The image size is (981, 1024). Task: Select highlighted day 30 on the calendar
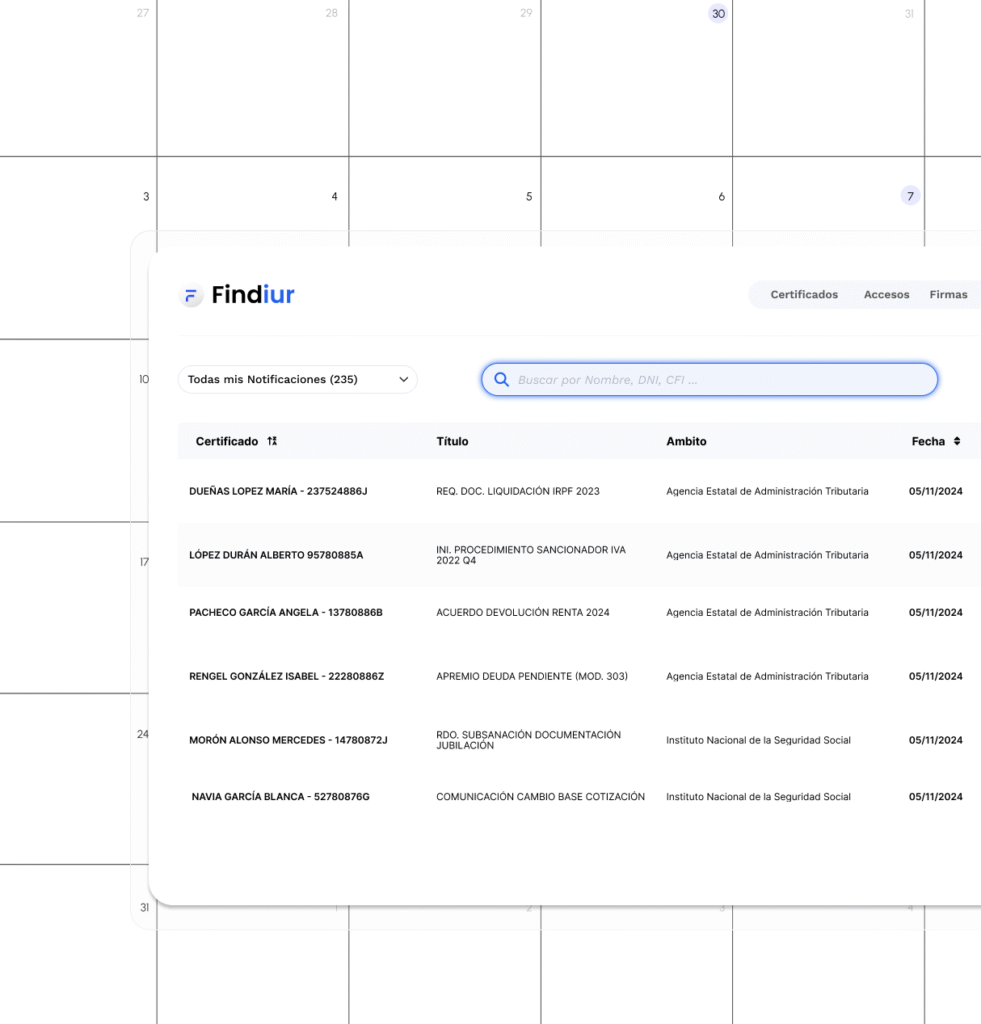718,13
